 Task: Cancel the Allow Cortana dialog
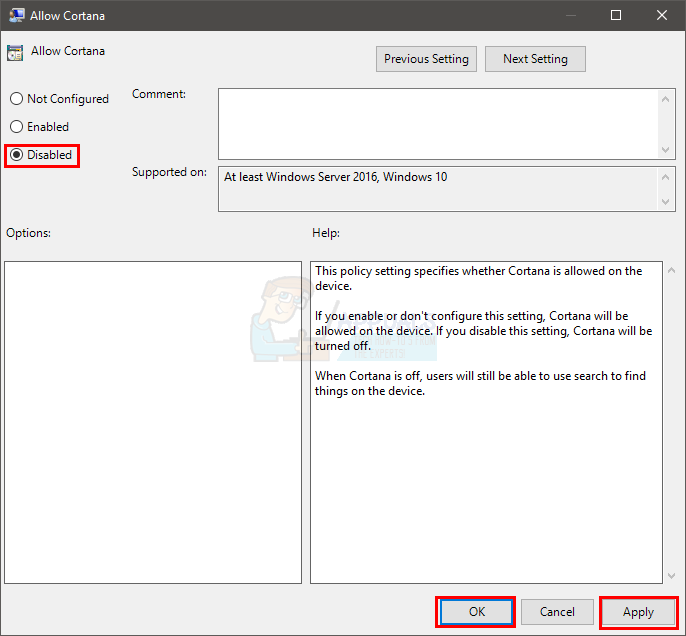coord(557,612)
